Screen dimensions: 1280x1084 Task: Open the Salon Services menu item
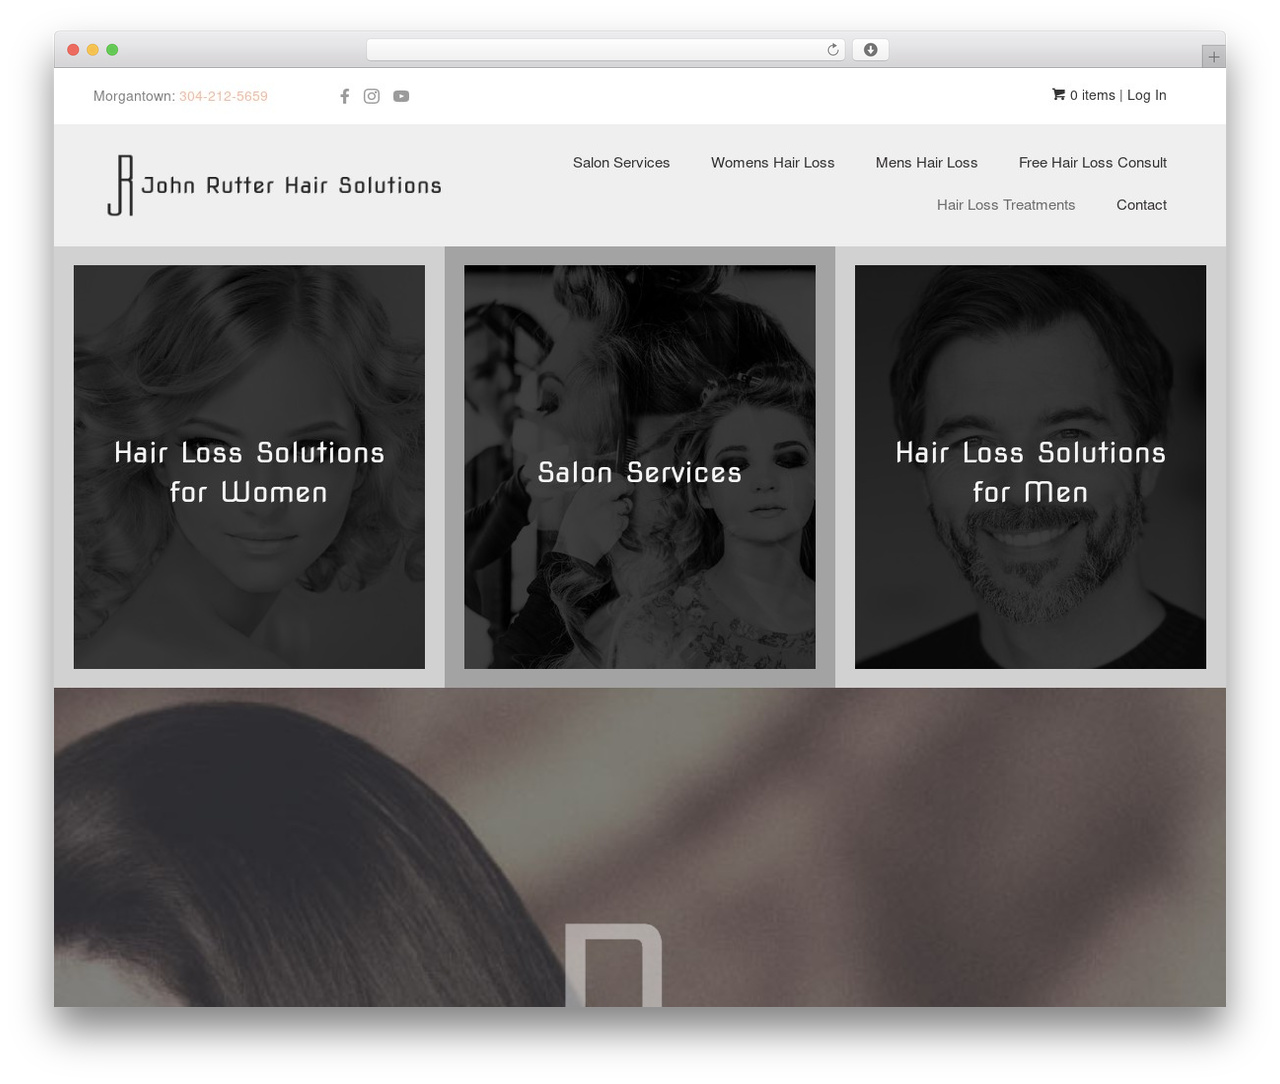(621, 163)
